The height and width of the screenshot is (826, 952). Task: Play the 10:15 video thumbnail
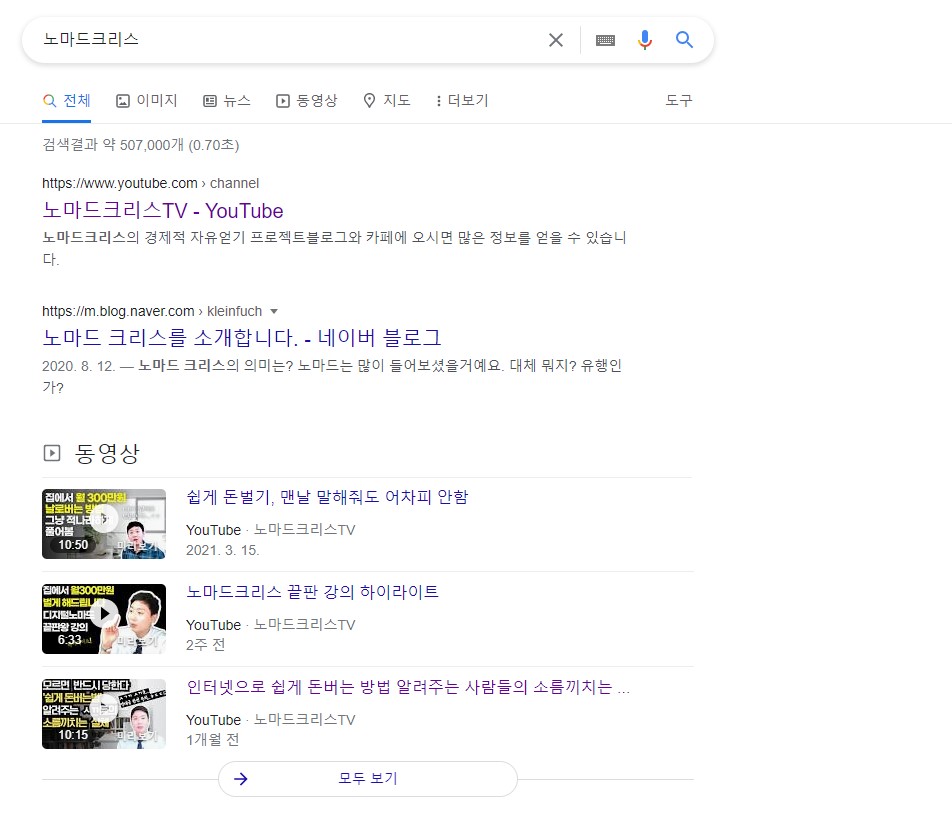tap(104, 714)
